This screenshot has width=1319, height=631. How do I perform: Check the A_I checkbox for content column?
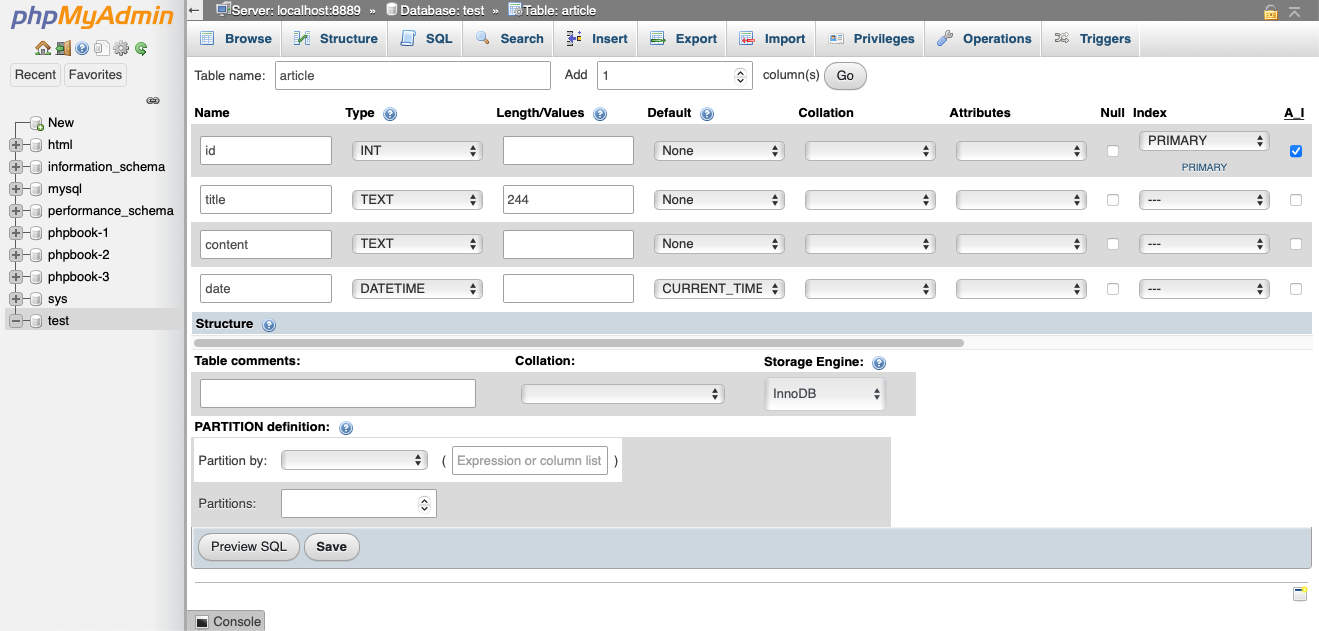[1296, 244]
